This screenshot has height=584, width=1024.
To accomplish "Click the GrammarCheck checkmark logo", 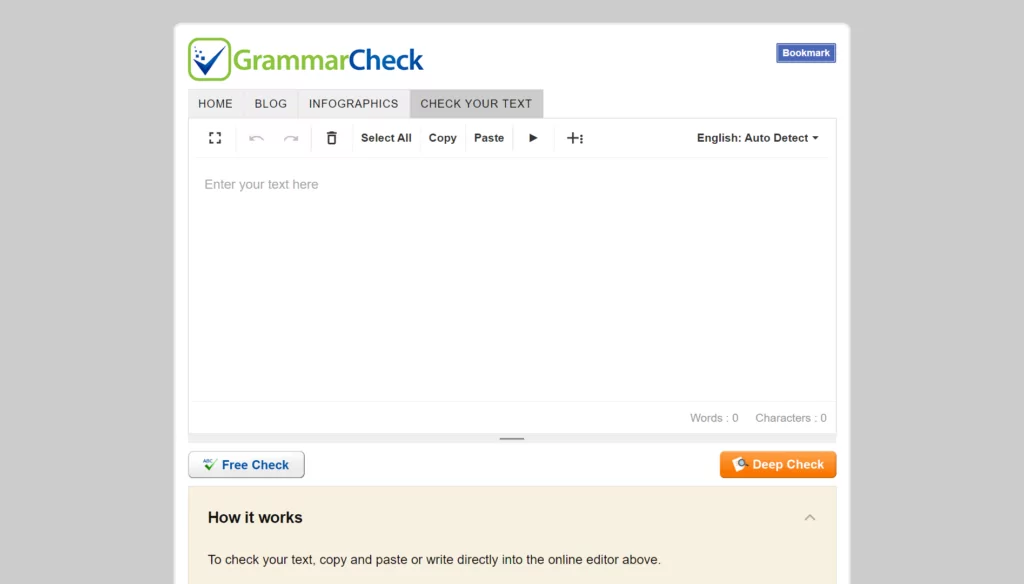I will click(x=209, y=60).
